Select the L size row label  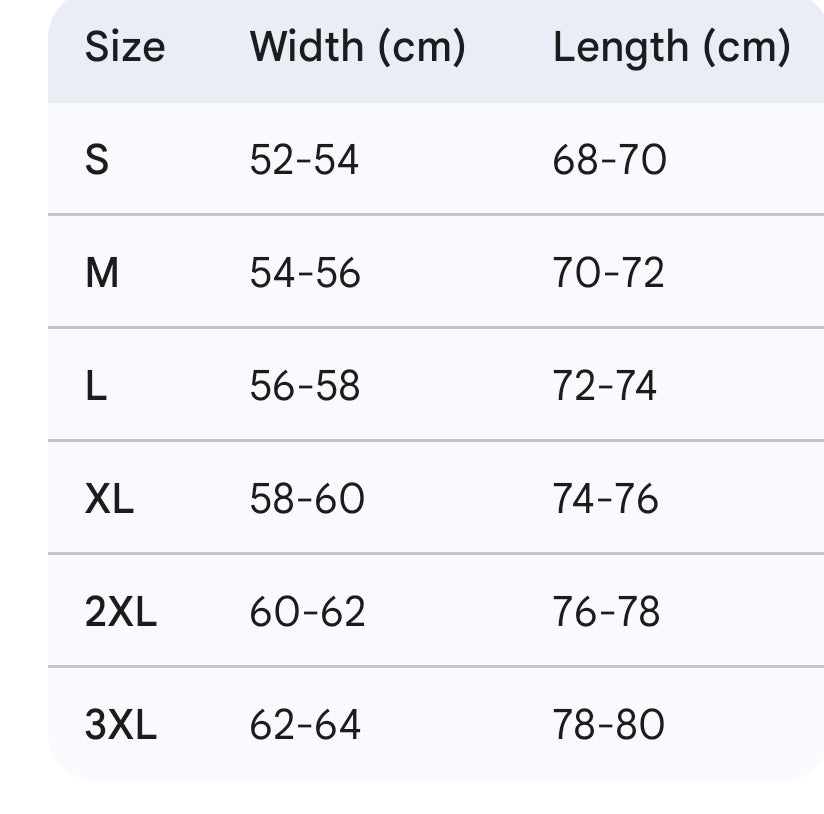coord(96,386)
